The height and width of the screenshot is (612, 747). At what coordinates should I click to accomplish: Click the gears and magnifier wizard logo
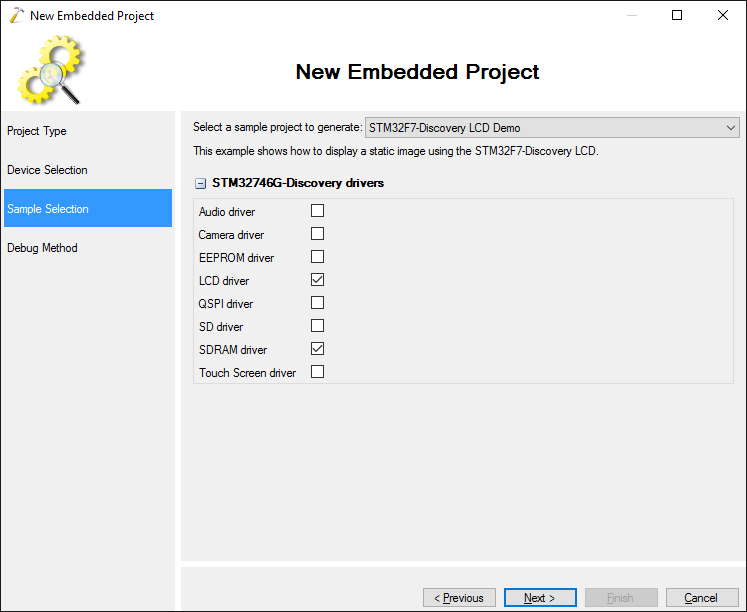click(x=51, y=70)
